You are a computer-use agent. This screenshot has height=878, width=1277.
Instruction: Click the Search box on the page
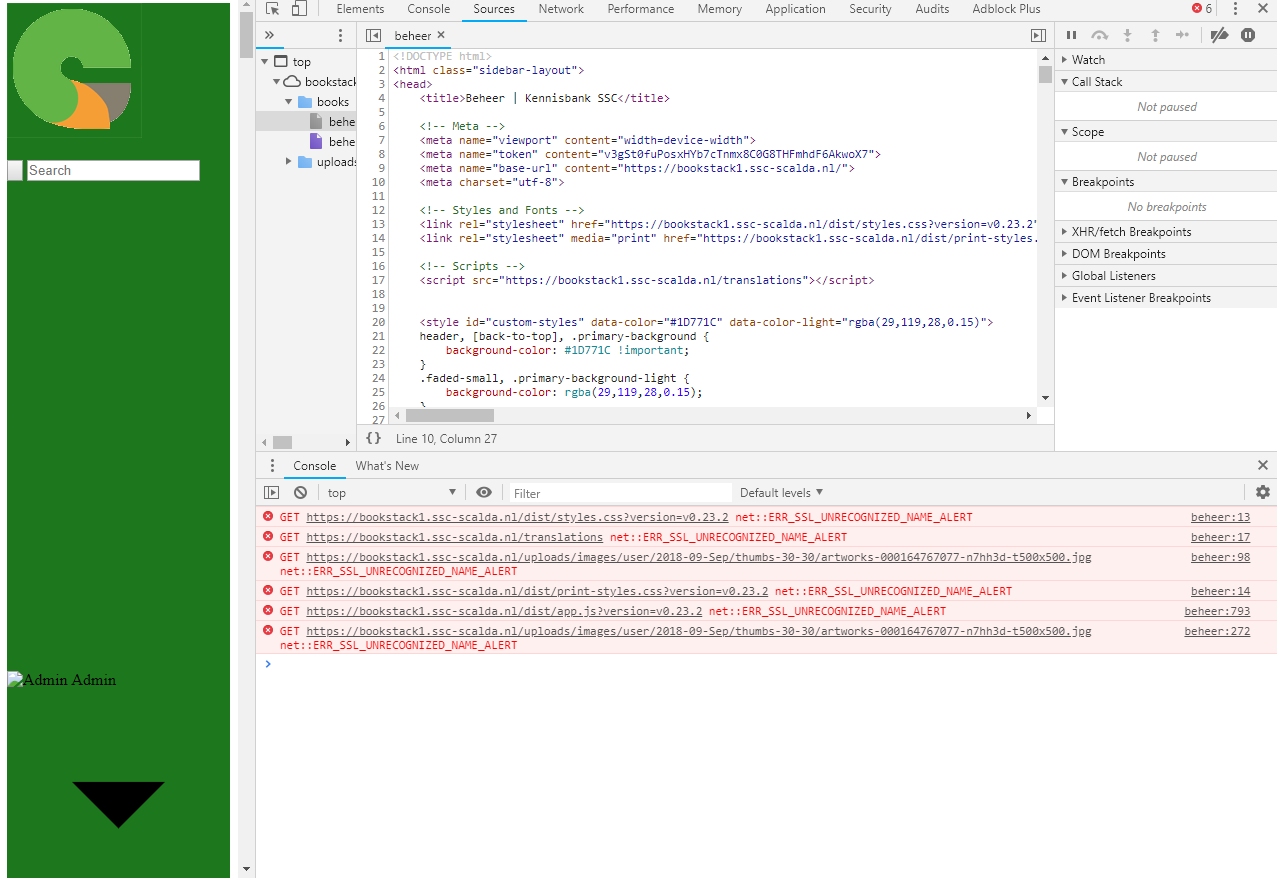pyautogui.click(x=113, y=171)
